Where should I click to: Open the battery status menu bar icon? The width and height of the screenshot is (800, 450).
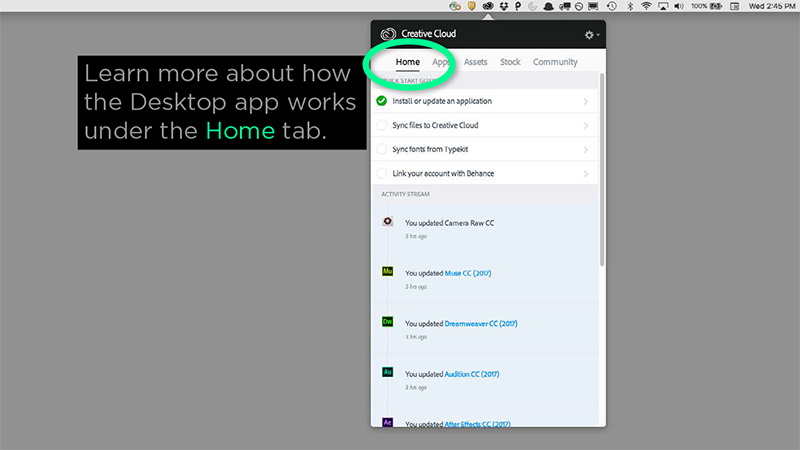[x=706, y=6]
